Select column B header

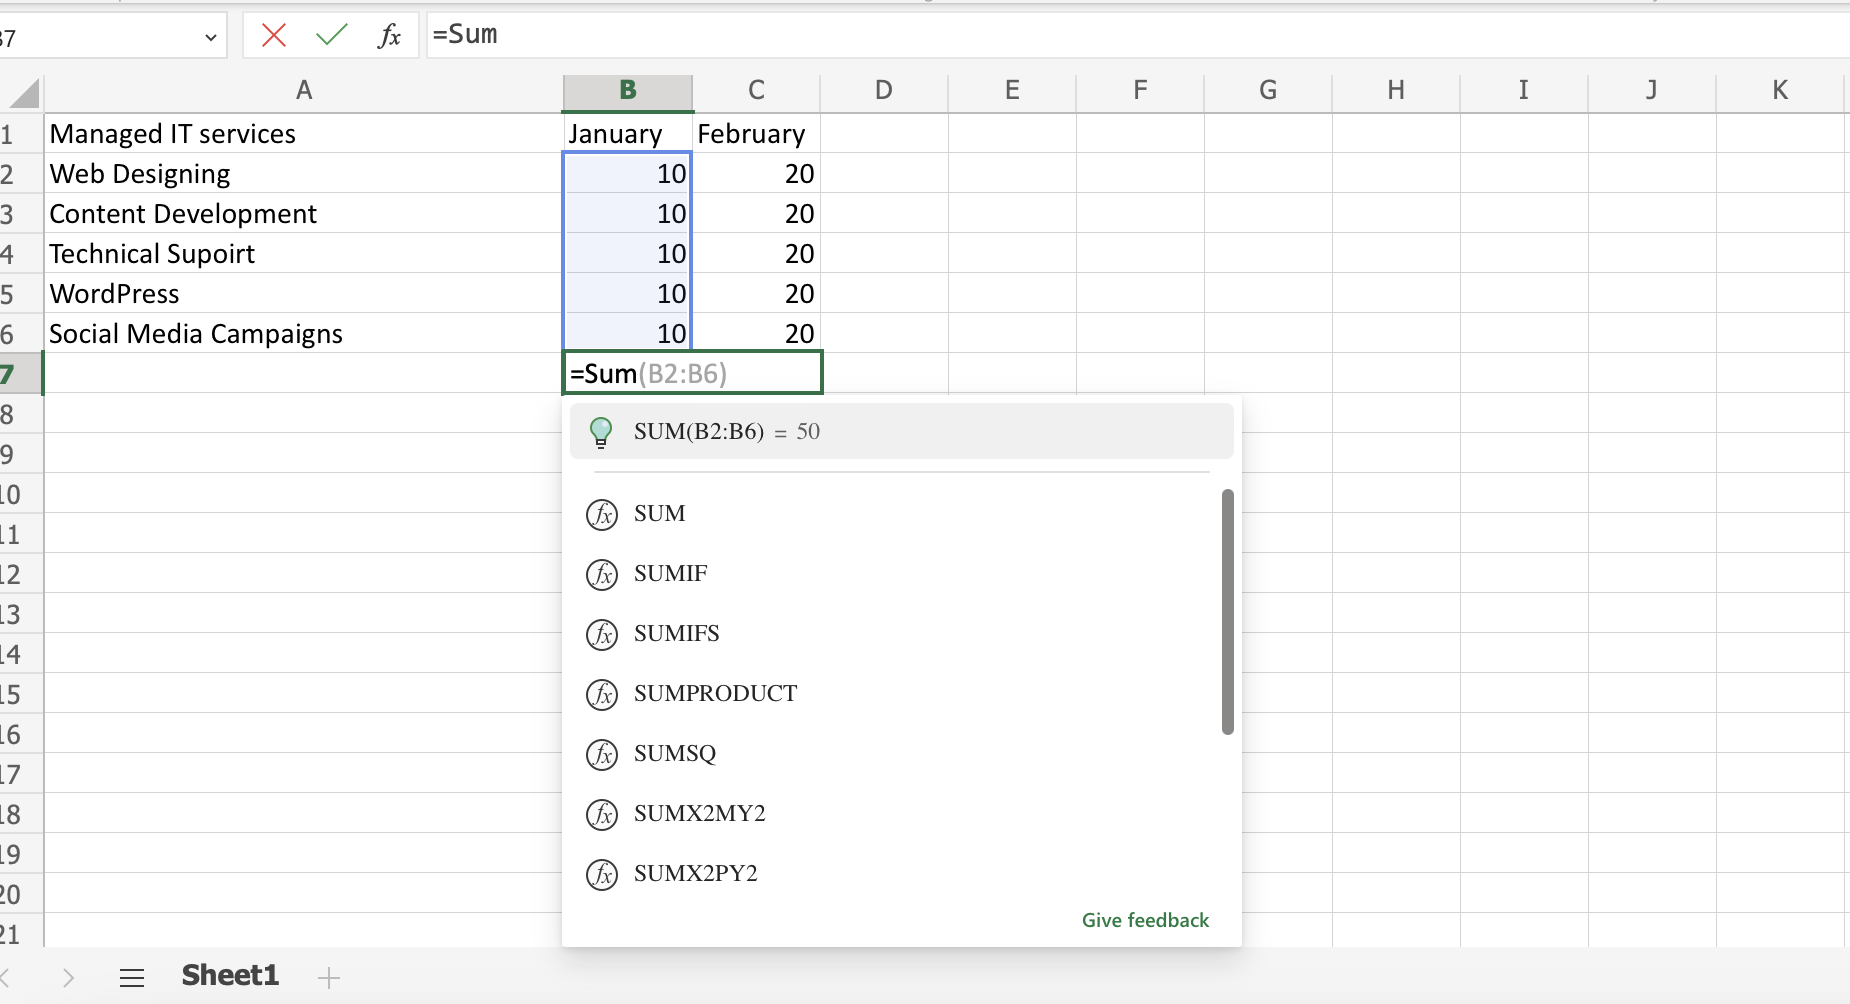coord(628,91)
